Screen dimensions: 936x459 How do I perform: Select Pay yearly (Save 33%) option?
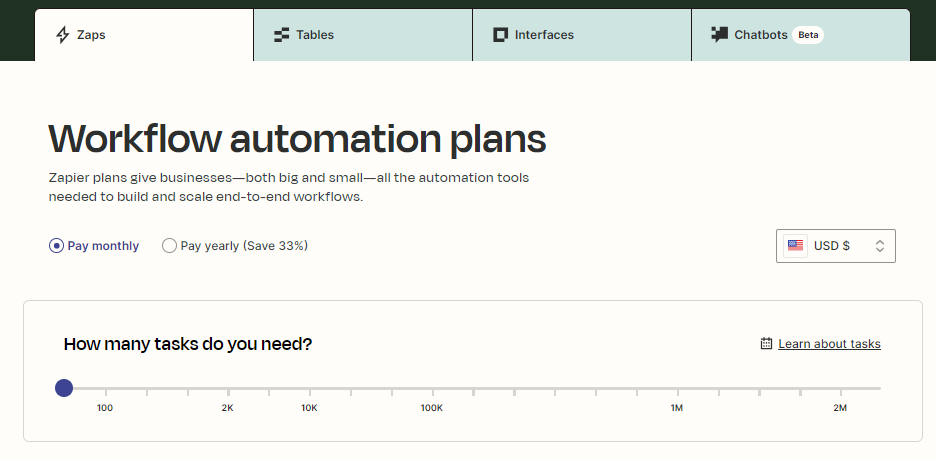pos(170,245)
